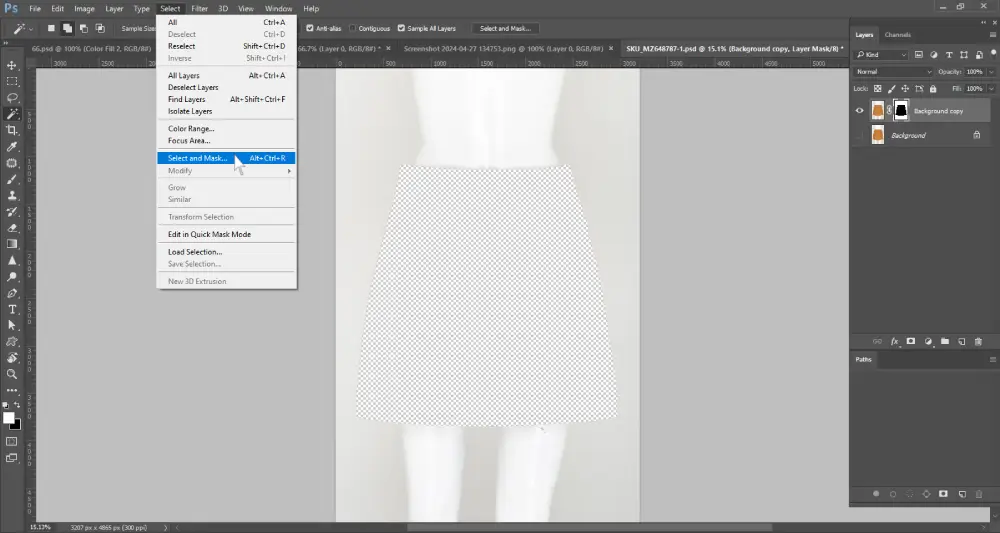The image size is (1000, 533).
Task: Switch to the Channels tab
Action: (897, 35)
